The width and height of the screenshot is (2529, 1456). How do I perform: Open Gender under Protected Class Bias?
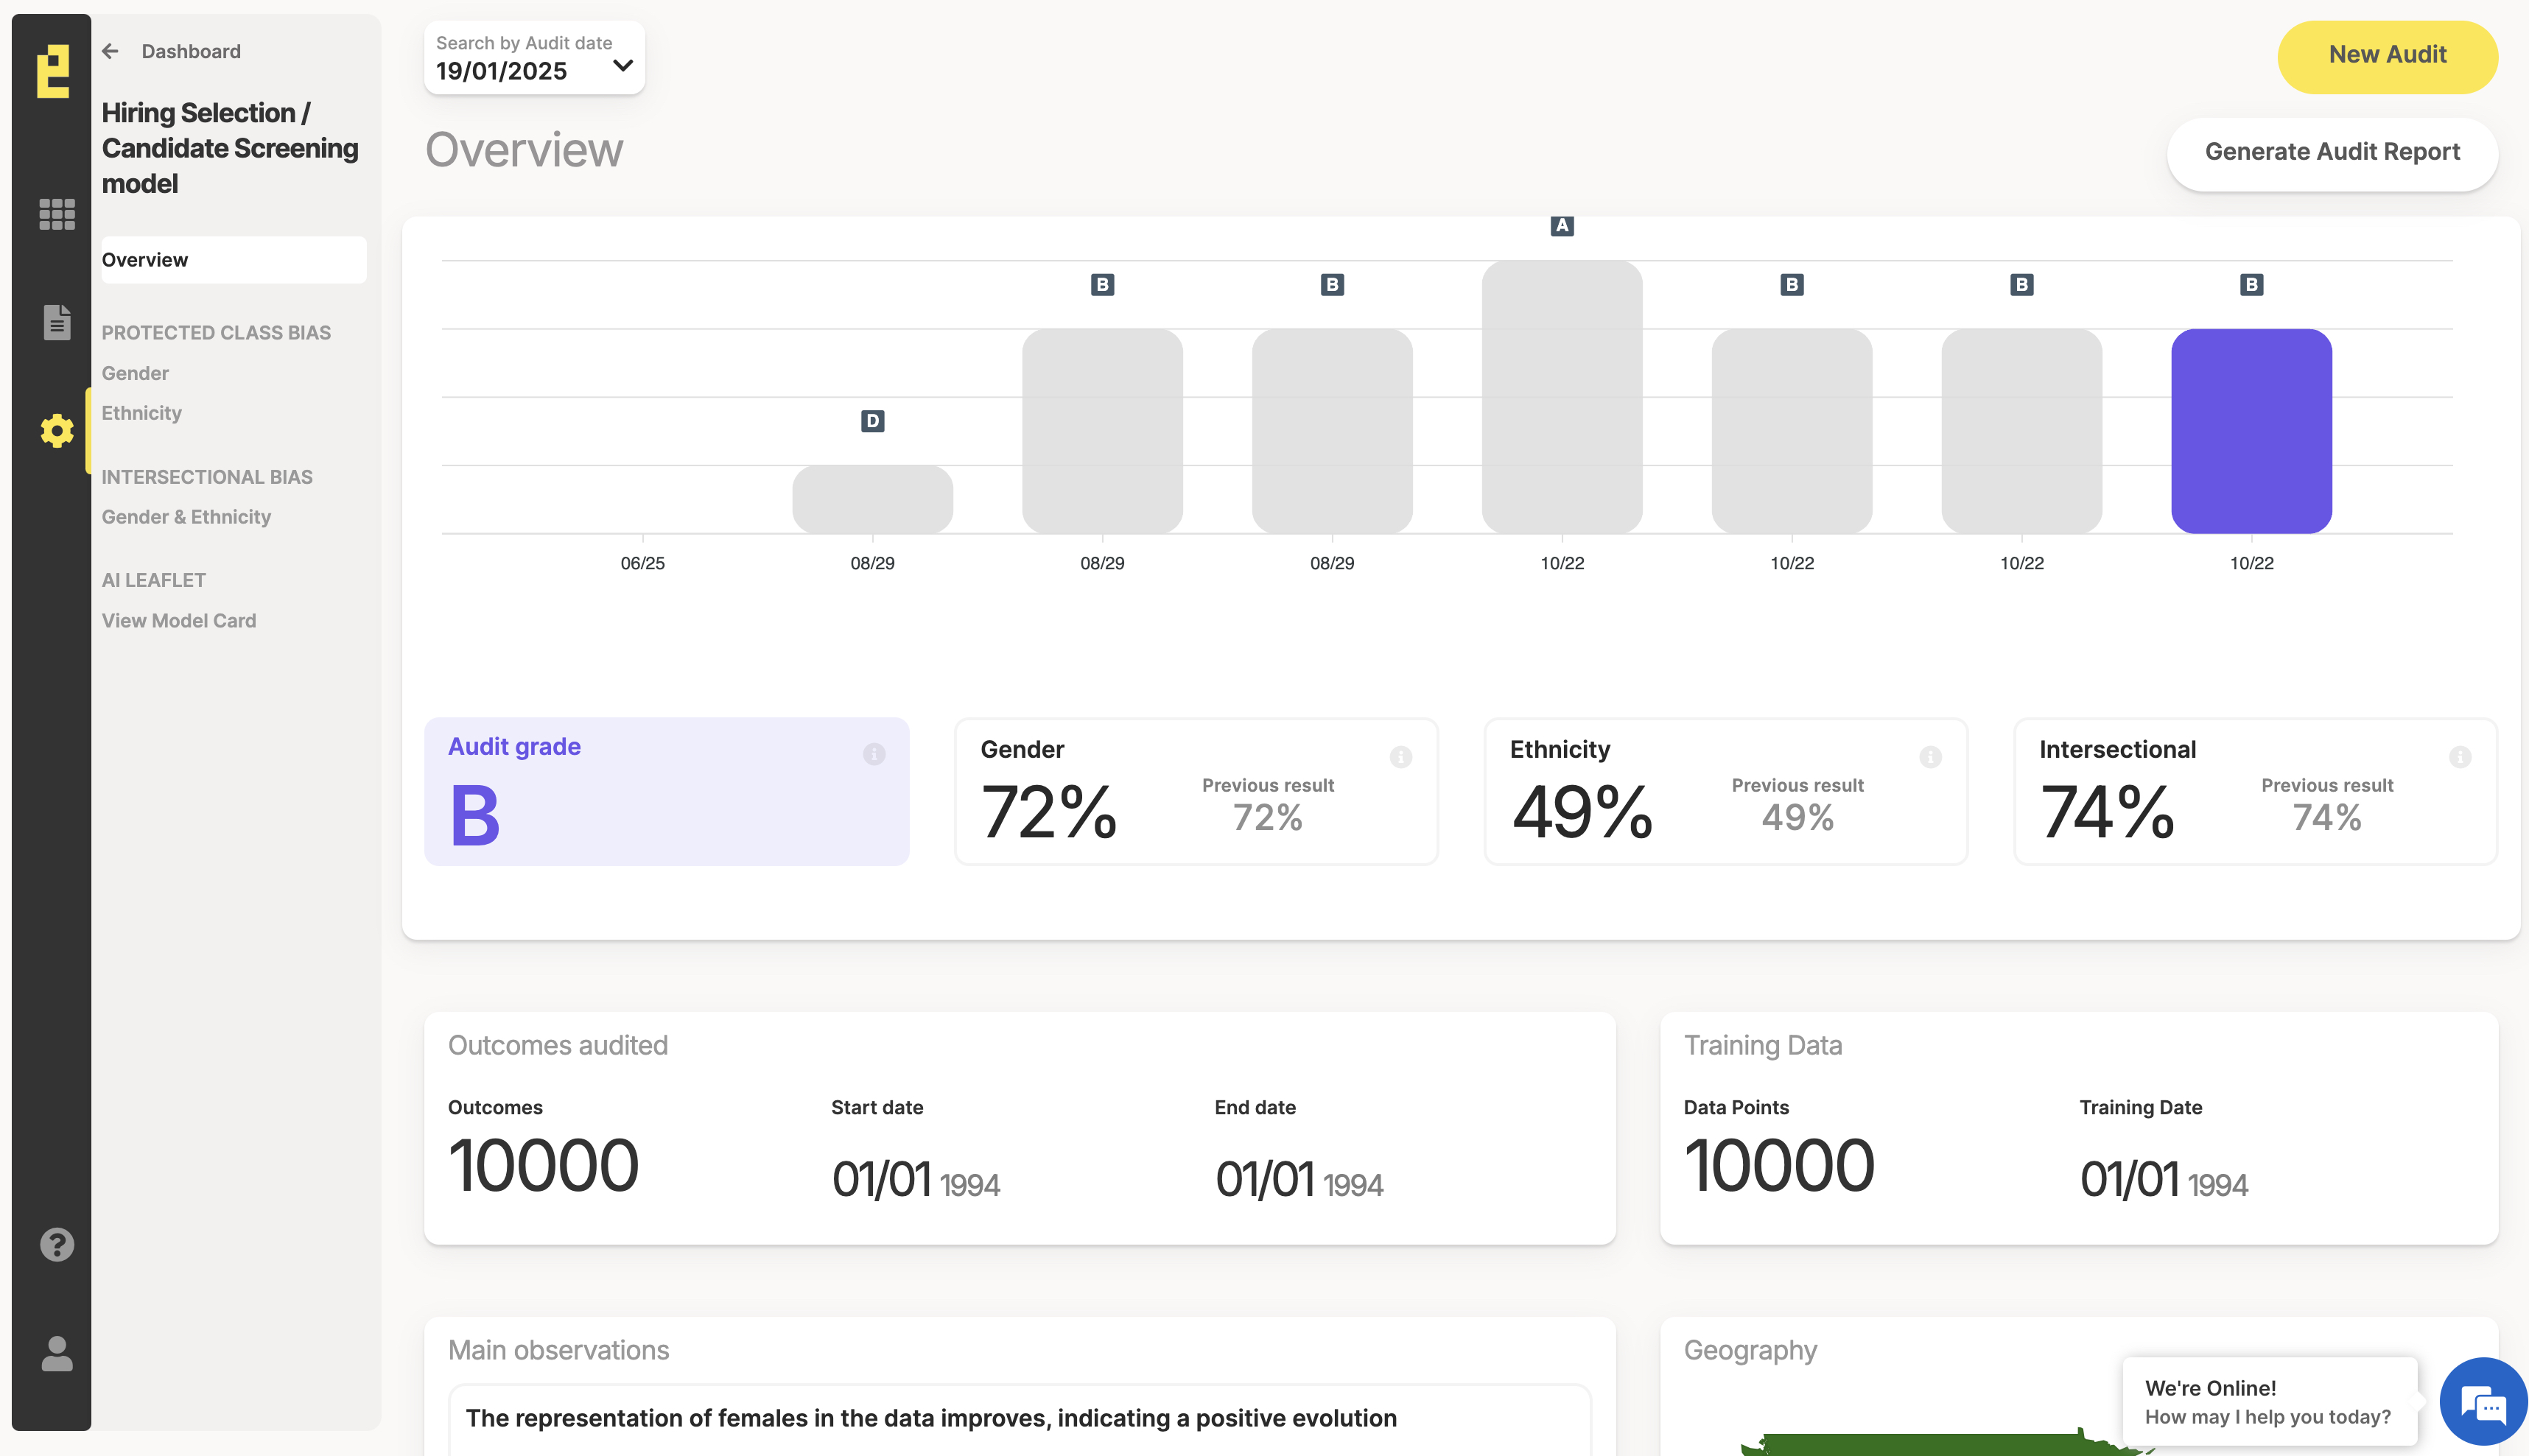(135, 373)
